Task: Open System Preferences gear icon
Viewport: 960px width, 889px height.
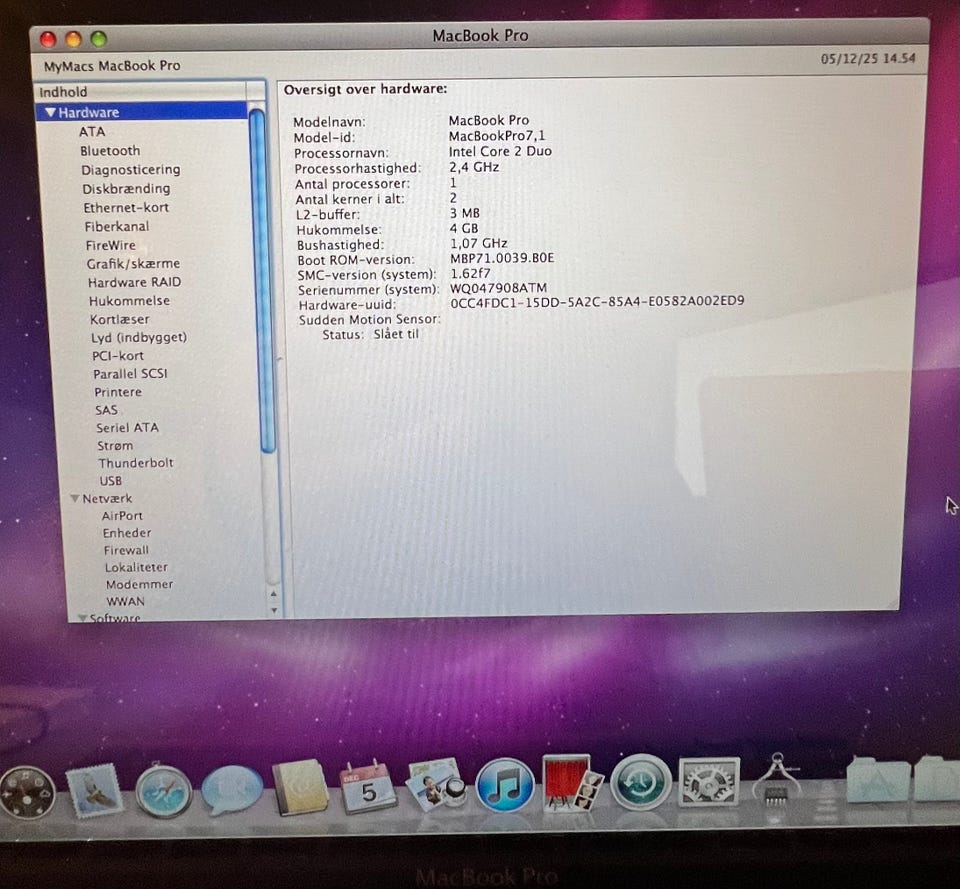Action: 709,782
